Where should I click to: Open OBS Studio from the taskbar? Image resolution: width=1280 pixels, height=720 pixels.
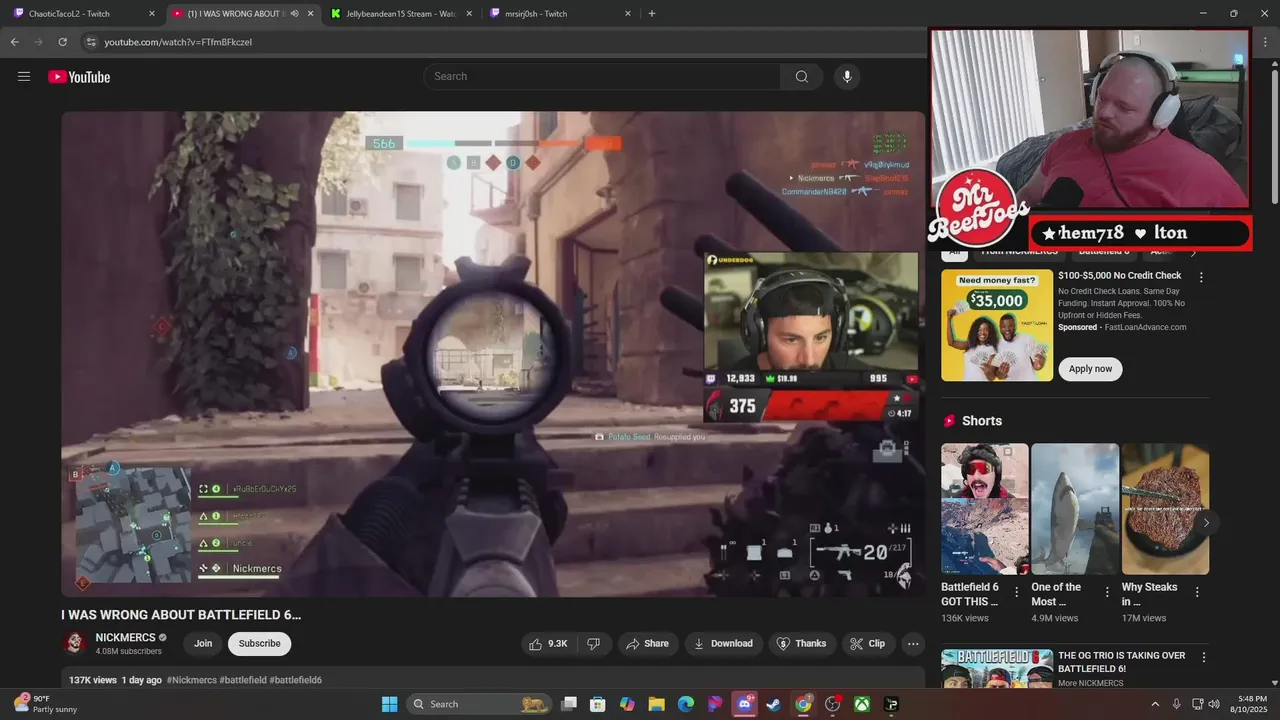pyautogui.click(x=832, y=704)
